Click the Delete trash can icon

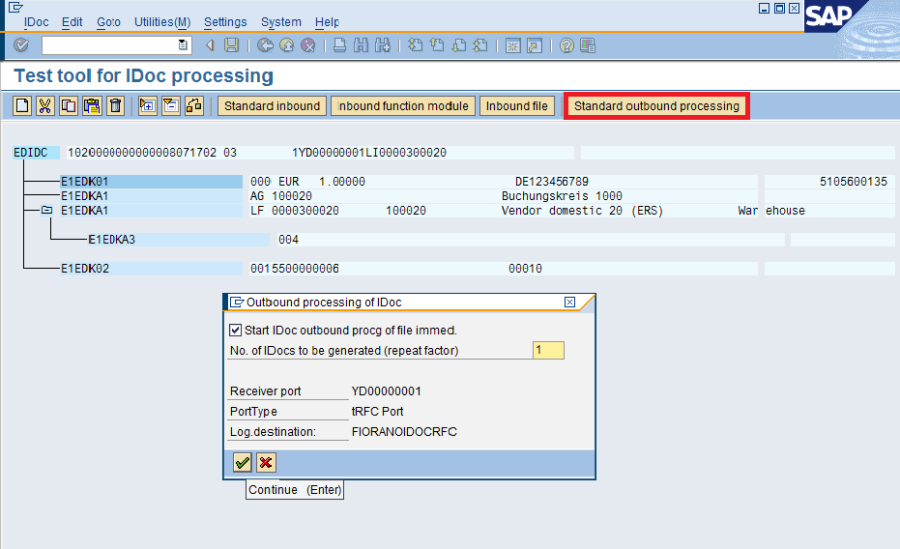click(x=115, y=106)
